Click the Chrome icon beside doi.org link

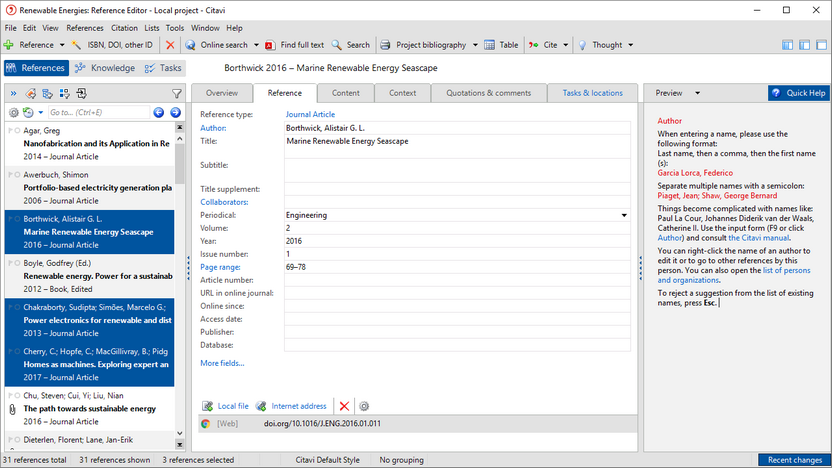(205, 424)
